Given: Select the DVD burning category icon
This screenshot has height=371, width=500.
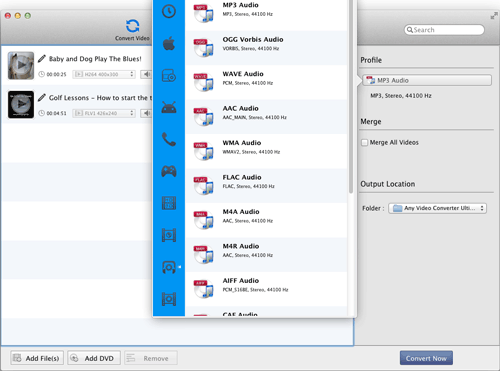Looking at the screenshot, I should 169,75.
